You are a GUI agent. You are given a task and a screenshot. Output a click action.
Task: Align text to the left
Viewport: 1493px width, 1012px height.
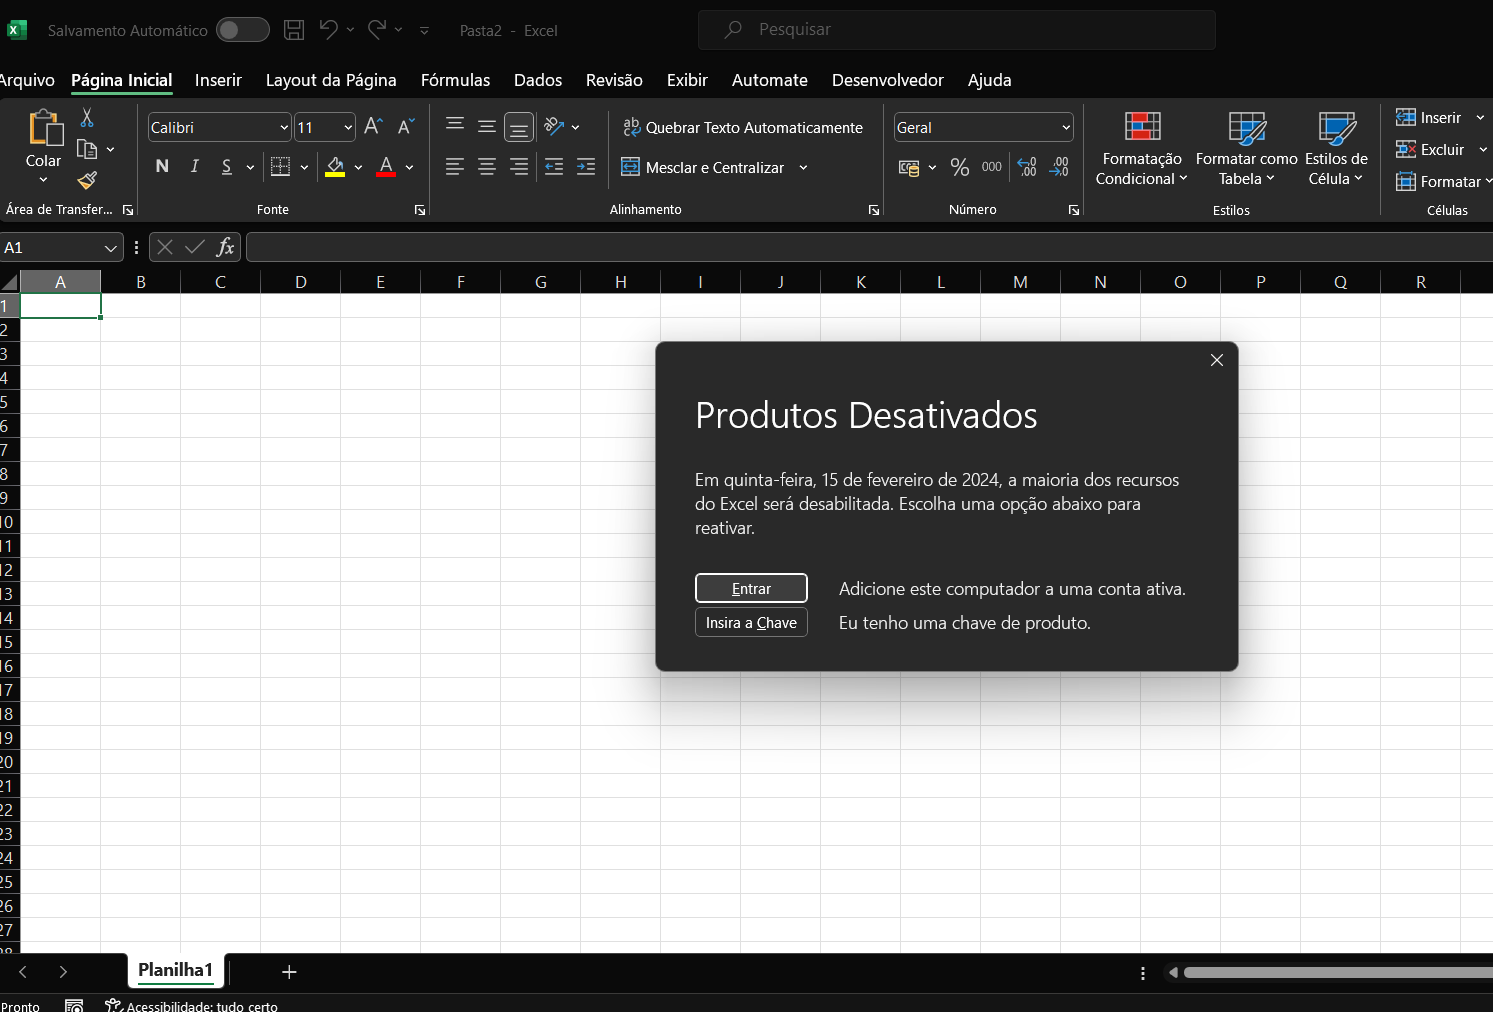[x=455, y=167]
